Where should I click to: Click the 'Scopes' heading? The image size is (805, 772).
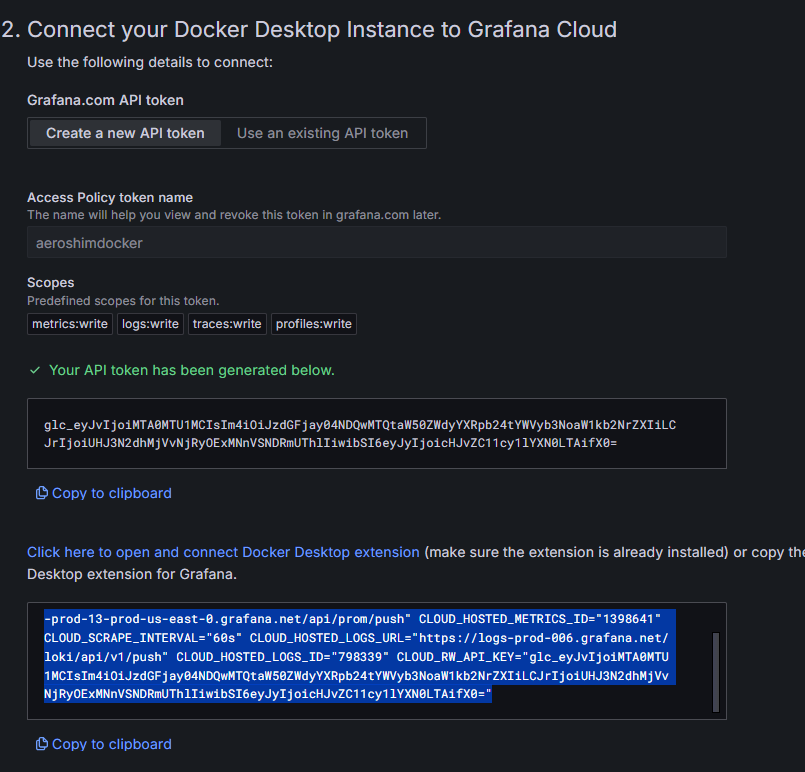(50, 283)
